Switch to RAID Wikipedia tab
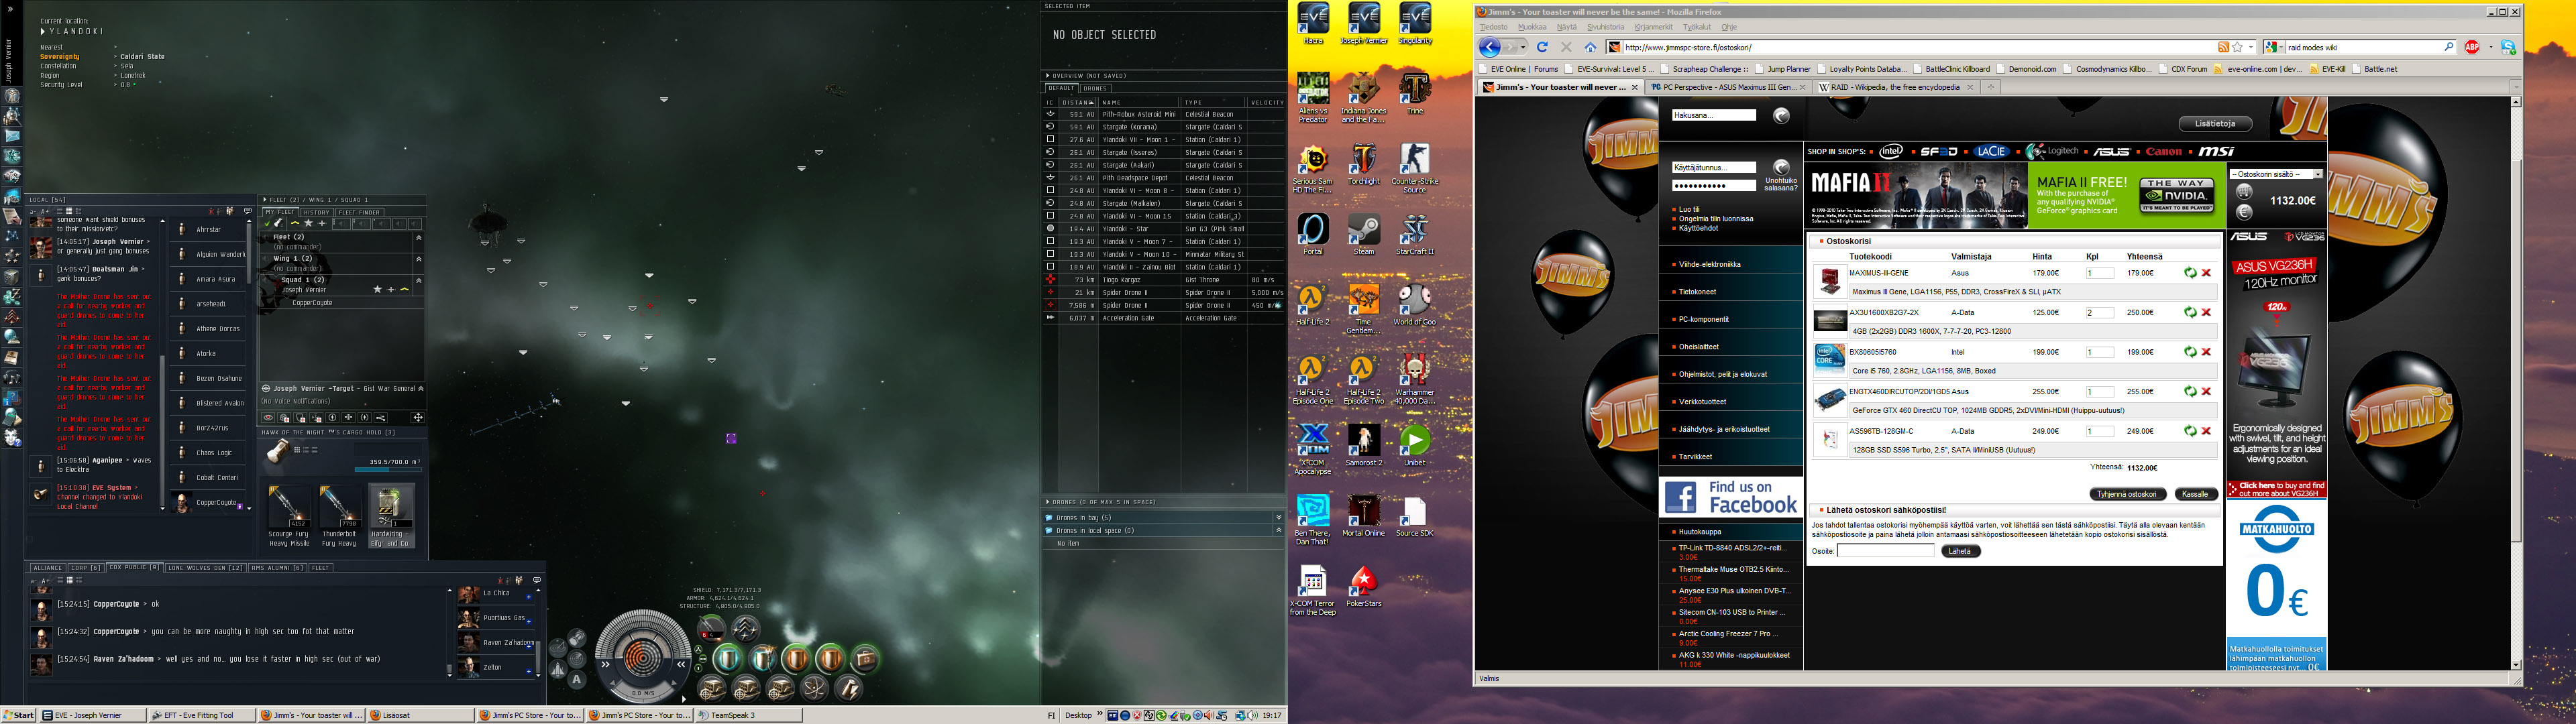The width and height of the screenshot is (2576, 724). point(1894,87)
